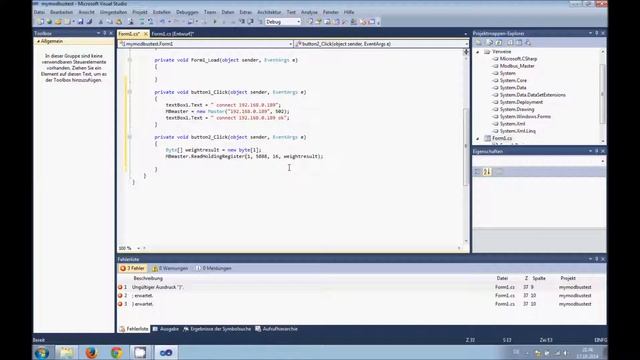Screen dimensions: 640x360
Task: Open the Bearbeiten menu
Action: [61, 12]
